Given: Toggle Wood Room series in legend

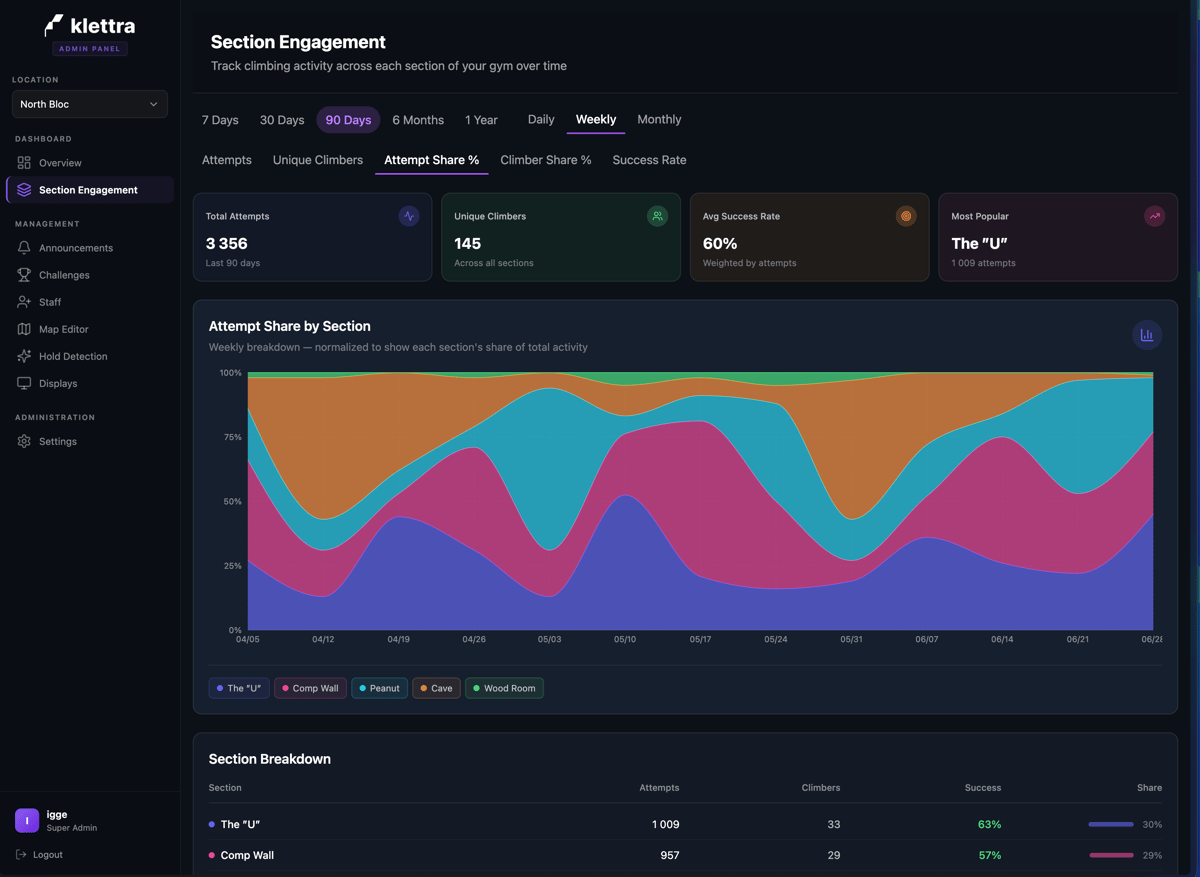Looking at the screenshot, I should click(x=504, y=688).
